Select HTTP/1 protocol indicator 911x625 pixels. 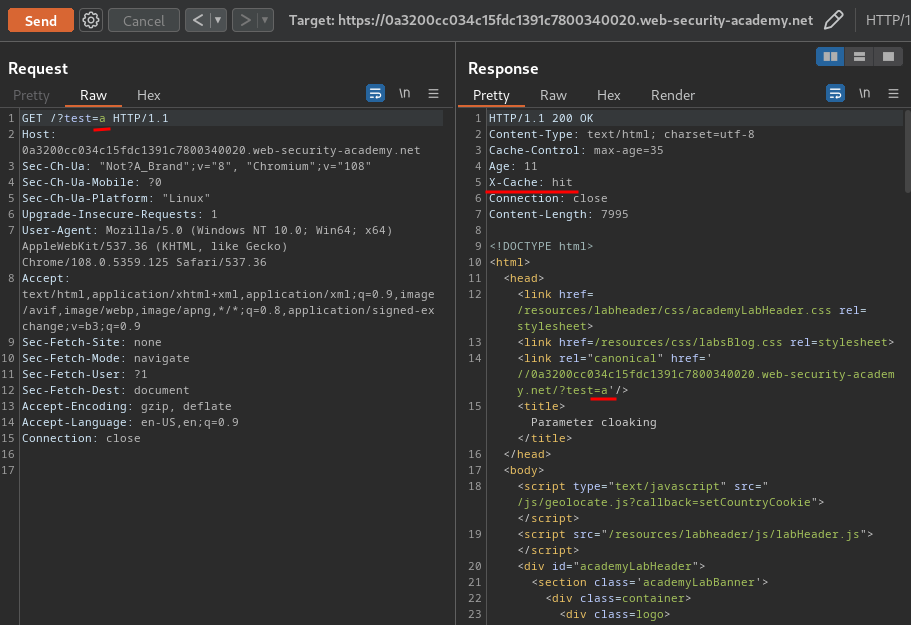tap(888, 20)
